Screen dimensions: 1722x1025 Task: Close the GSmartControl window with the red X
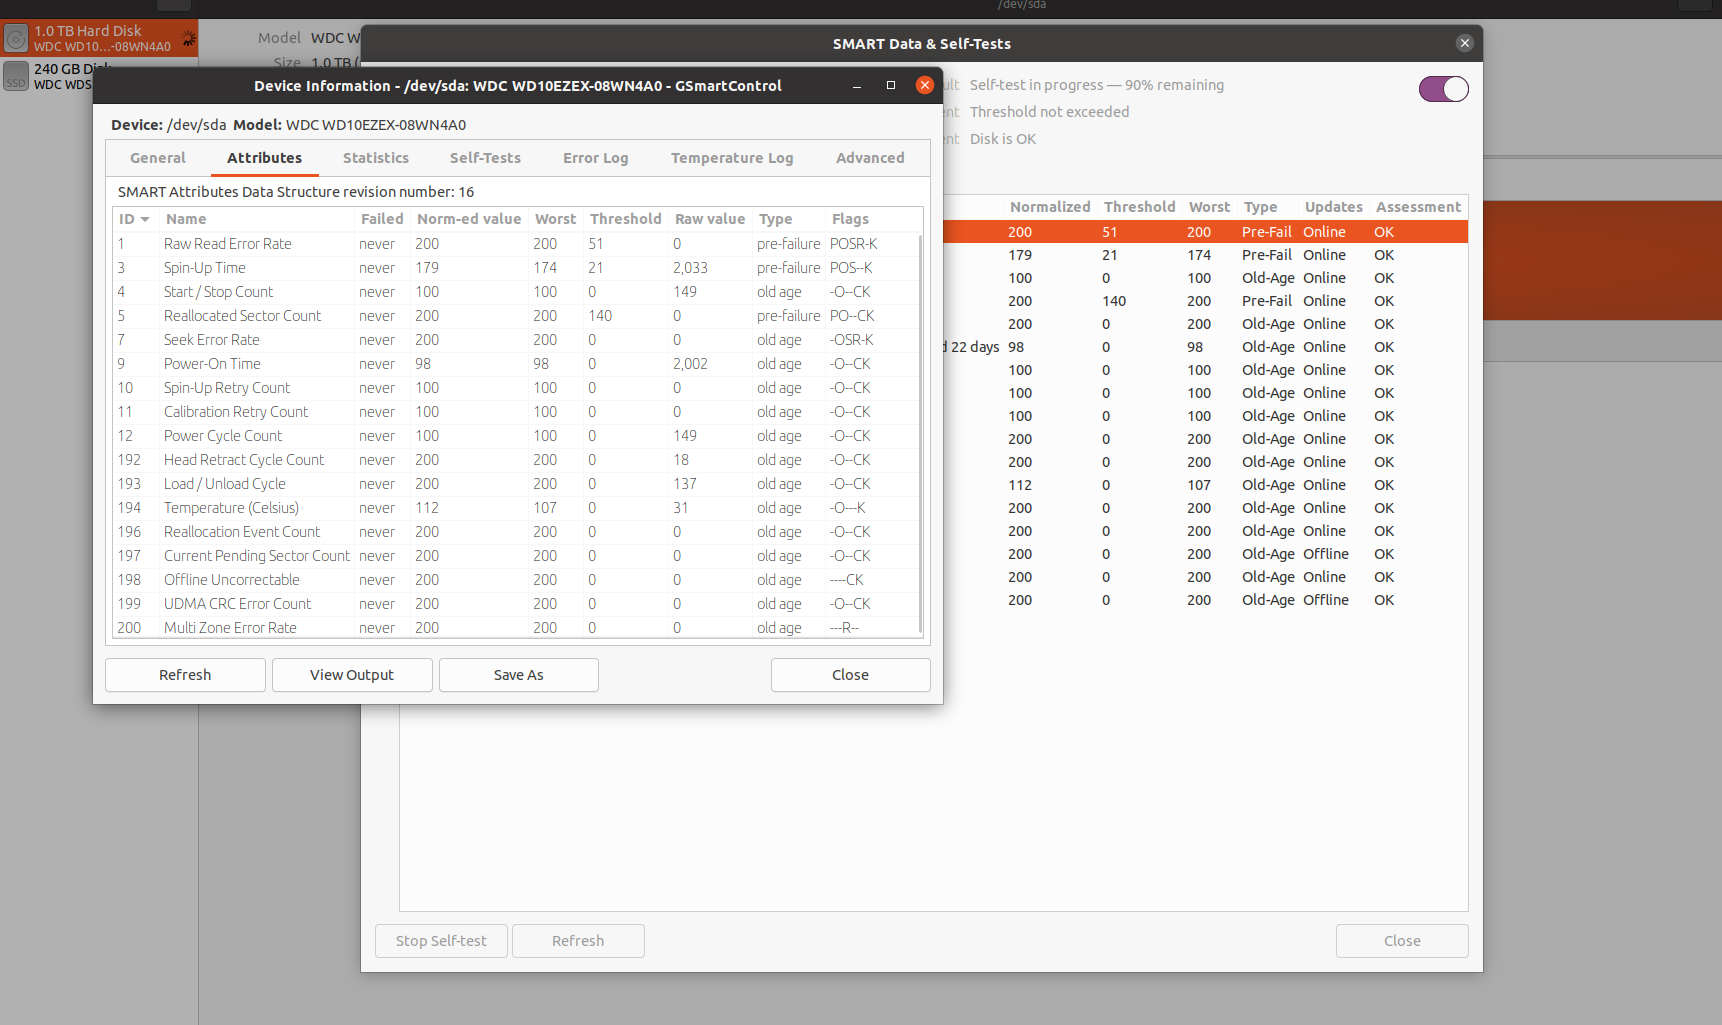click(x=925, y=86)
